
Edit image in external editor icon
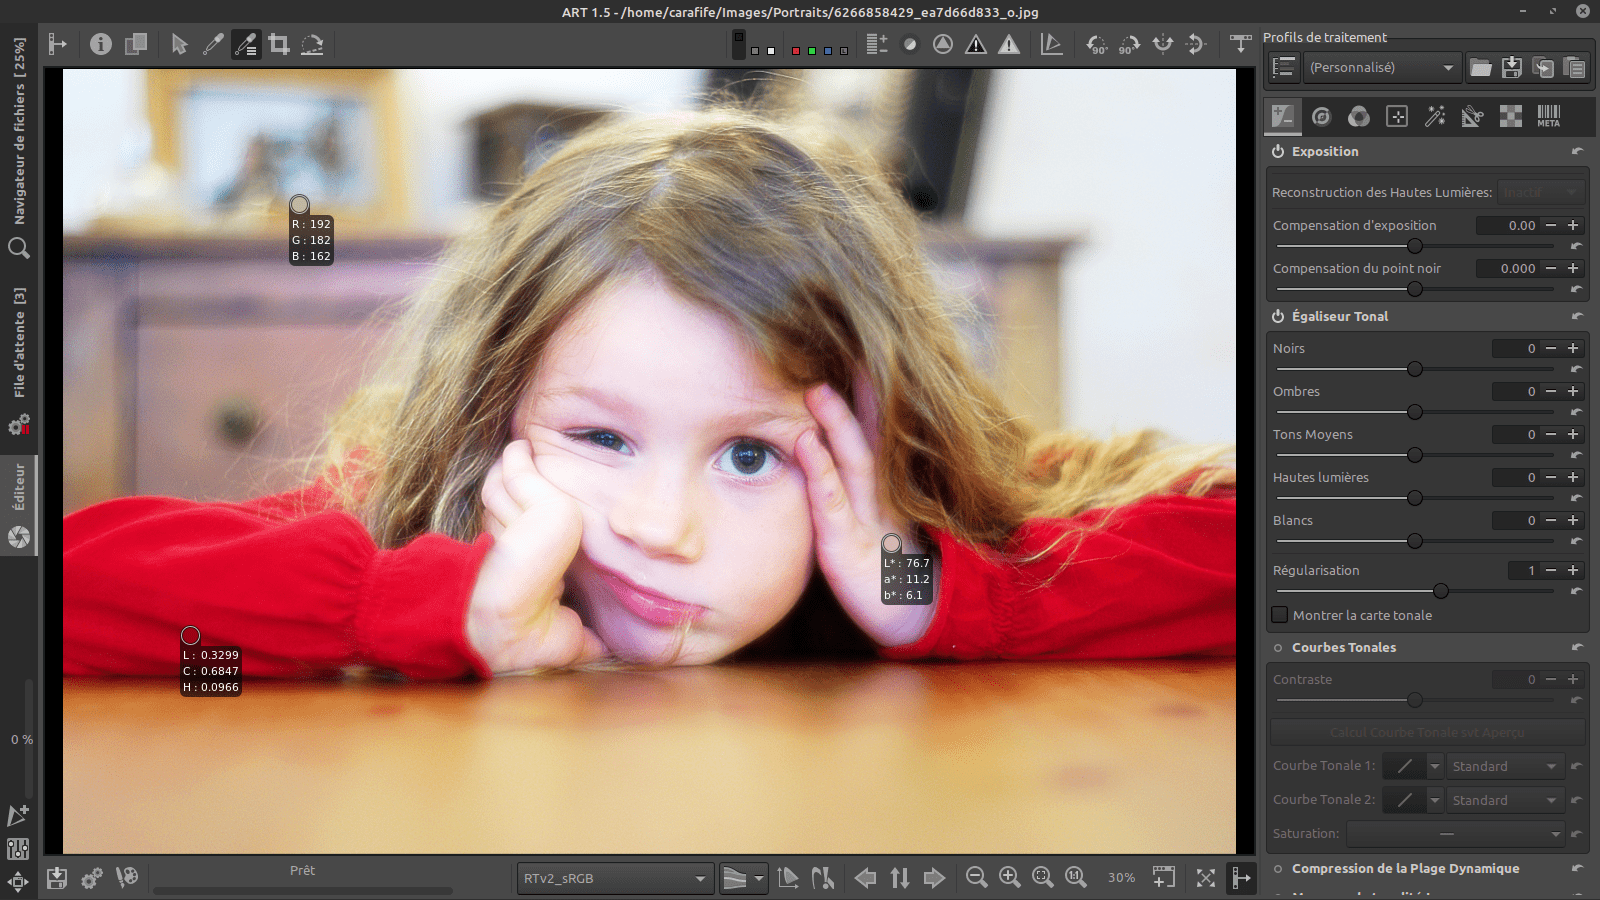127,878
